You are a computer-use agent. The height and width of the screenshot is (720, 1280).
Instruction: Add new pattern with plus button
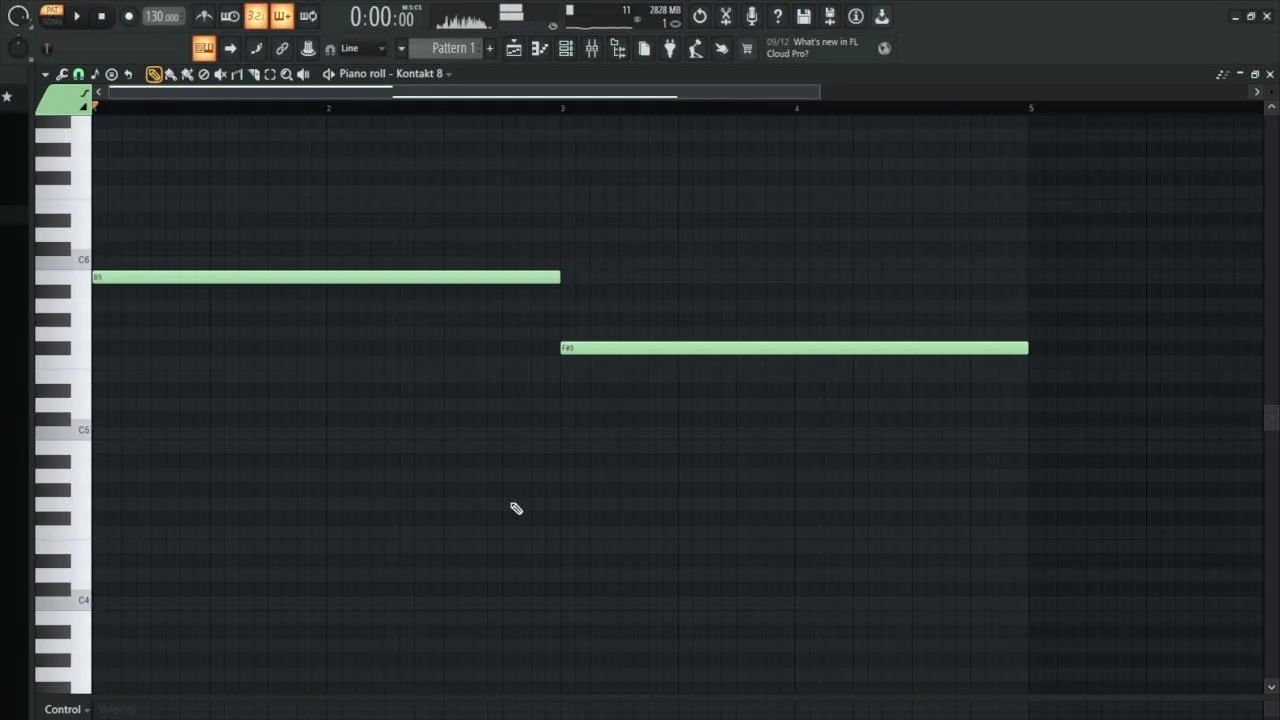click(x=490, y=48)
